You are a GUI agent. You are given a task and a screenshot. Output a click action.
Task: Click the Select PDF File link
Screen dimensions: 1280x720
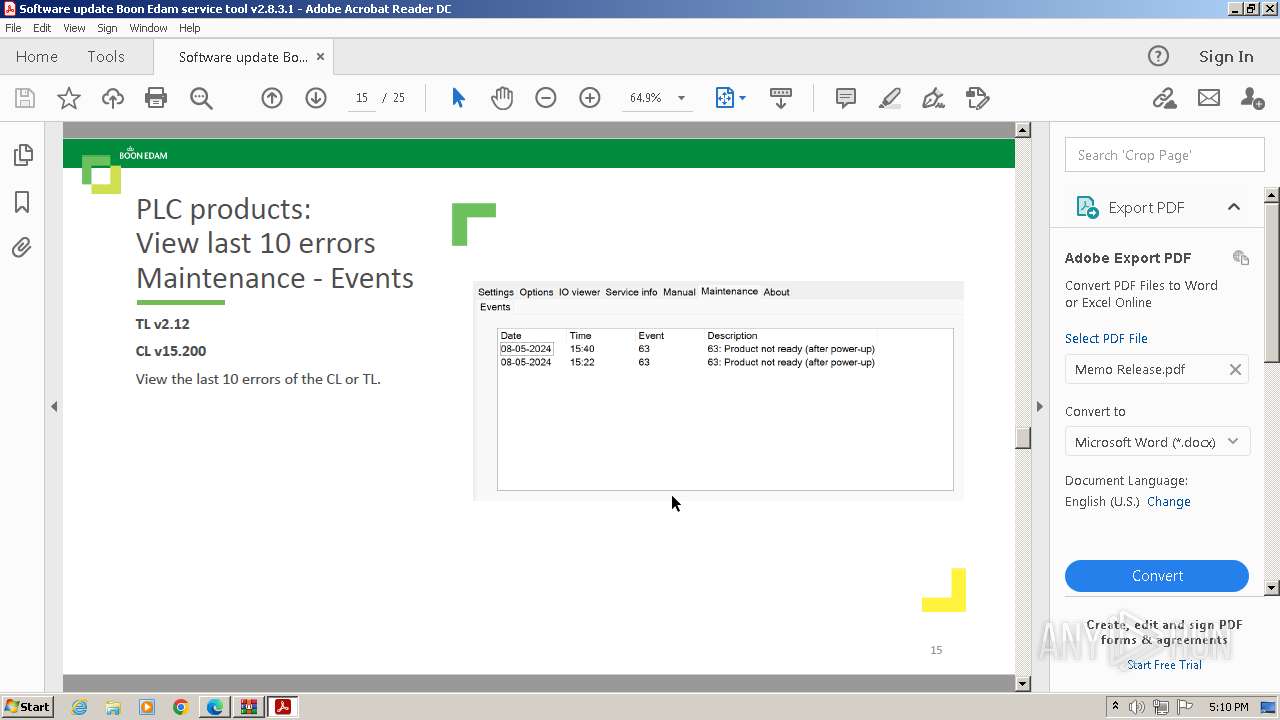click(1106, 338)
